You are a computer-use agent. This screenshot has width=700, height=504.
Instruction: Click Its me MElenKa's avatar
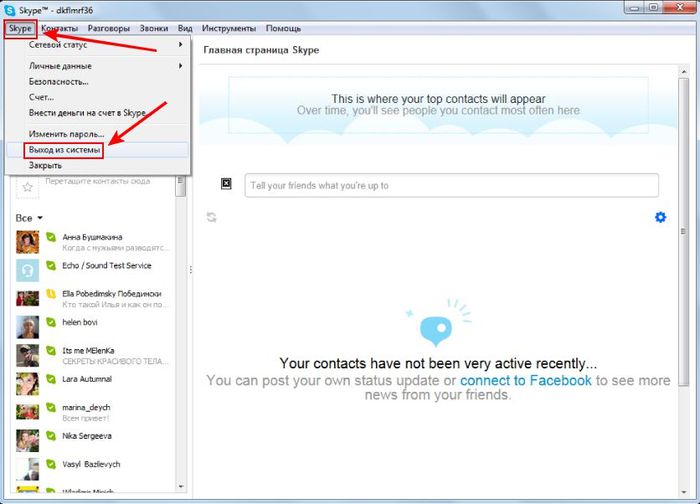[x=28, y=356]
